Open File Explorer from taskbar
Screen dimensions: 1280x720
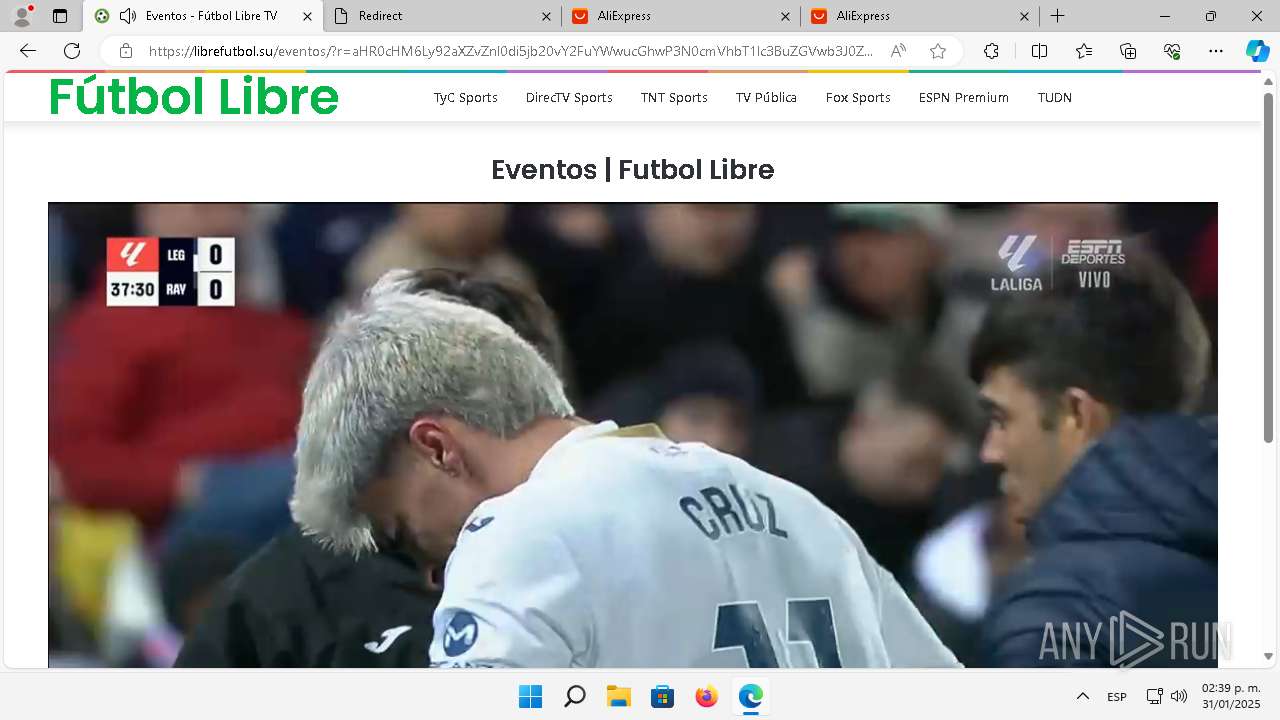(x=618, y=696)
